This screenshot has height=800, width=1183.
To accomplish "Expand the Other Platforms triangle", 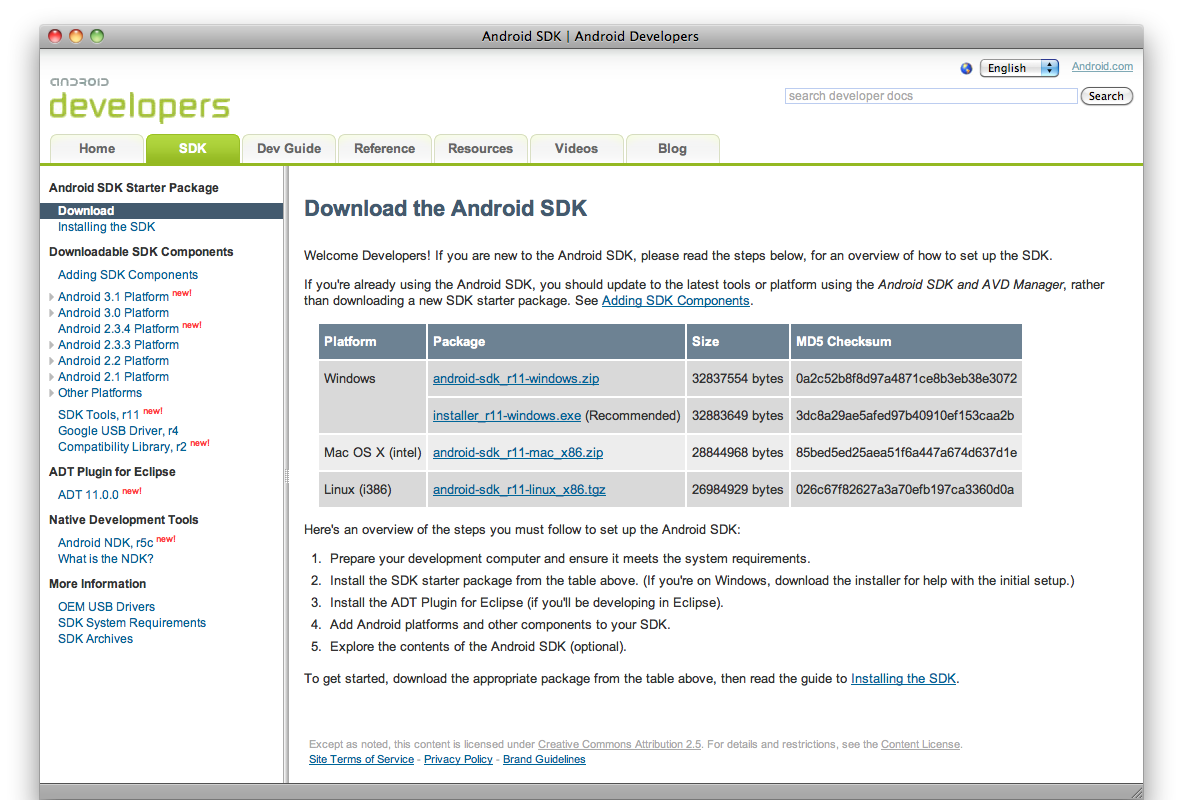I will [x=51, y=392].
